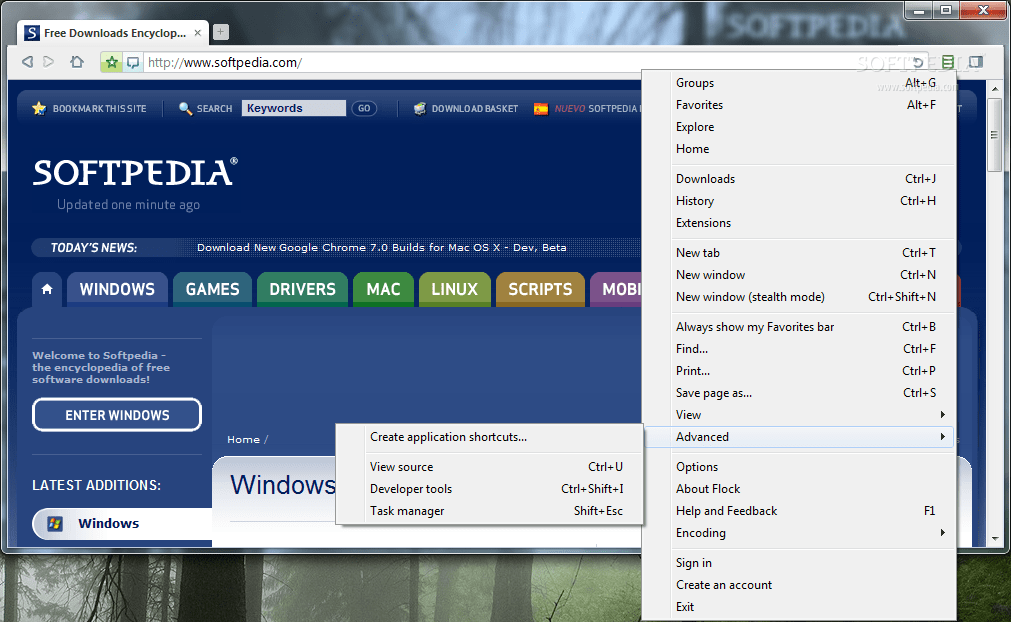Click the LINUX category tab
Image resolution: width=1011 pixels, height=622 pixels.
click(455, 289)
